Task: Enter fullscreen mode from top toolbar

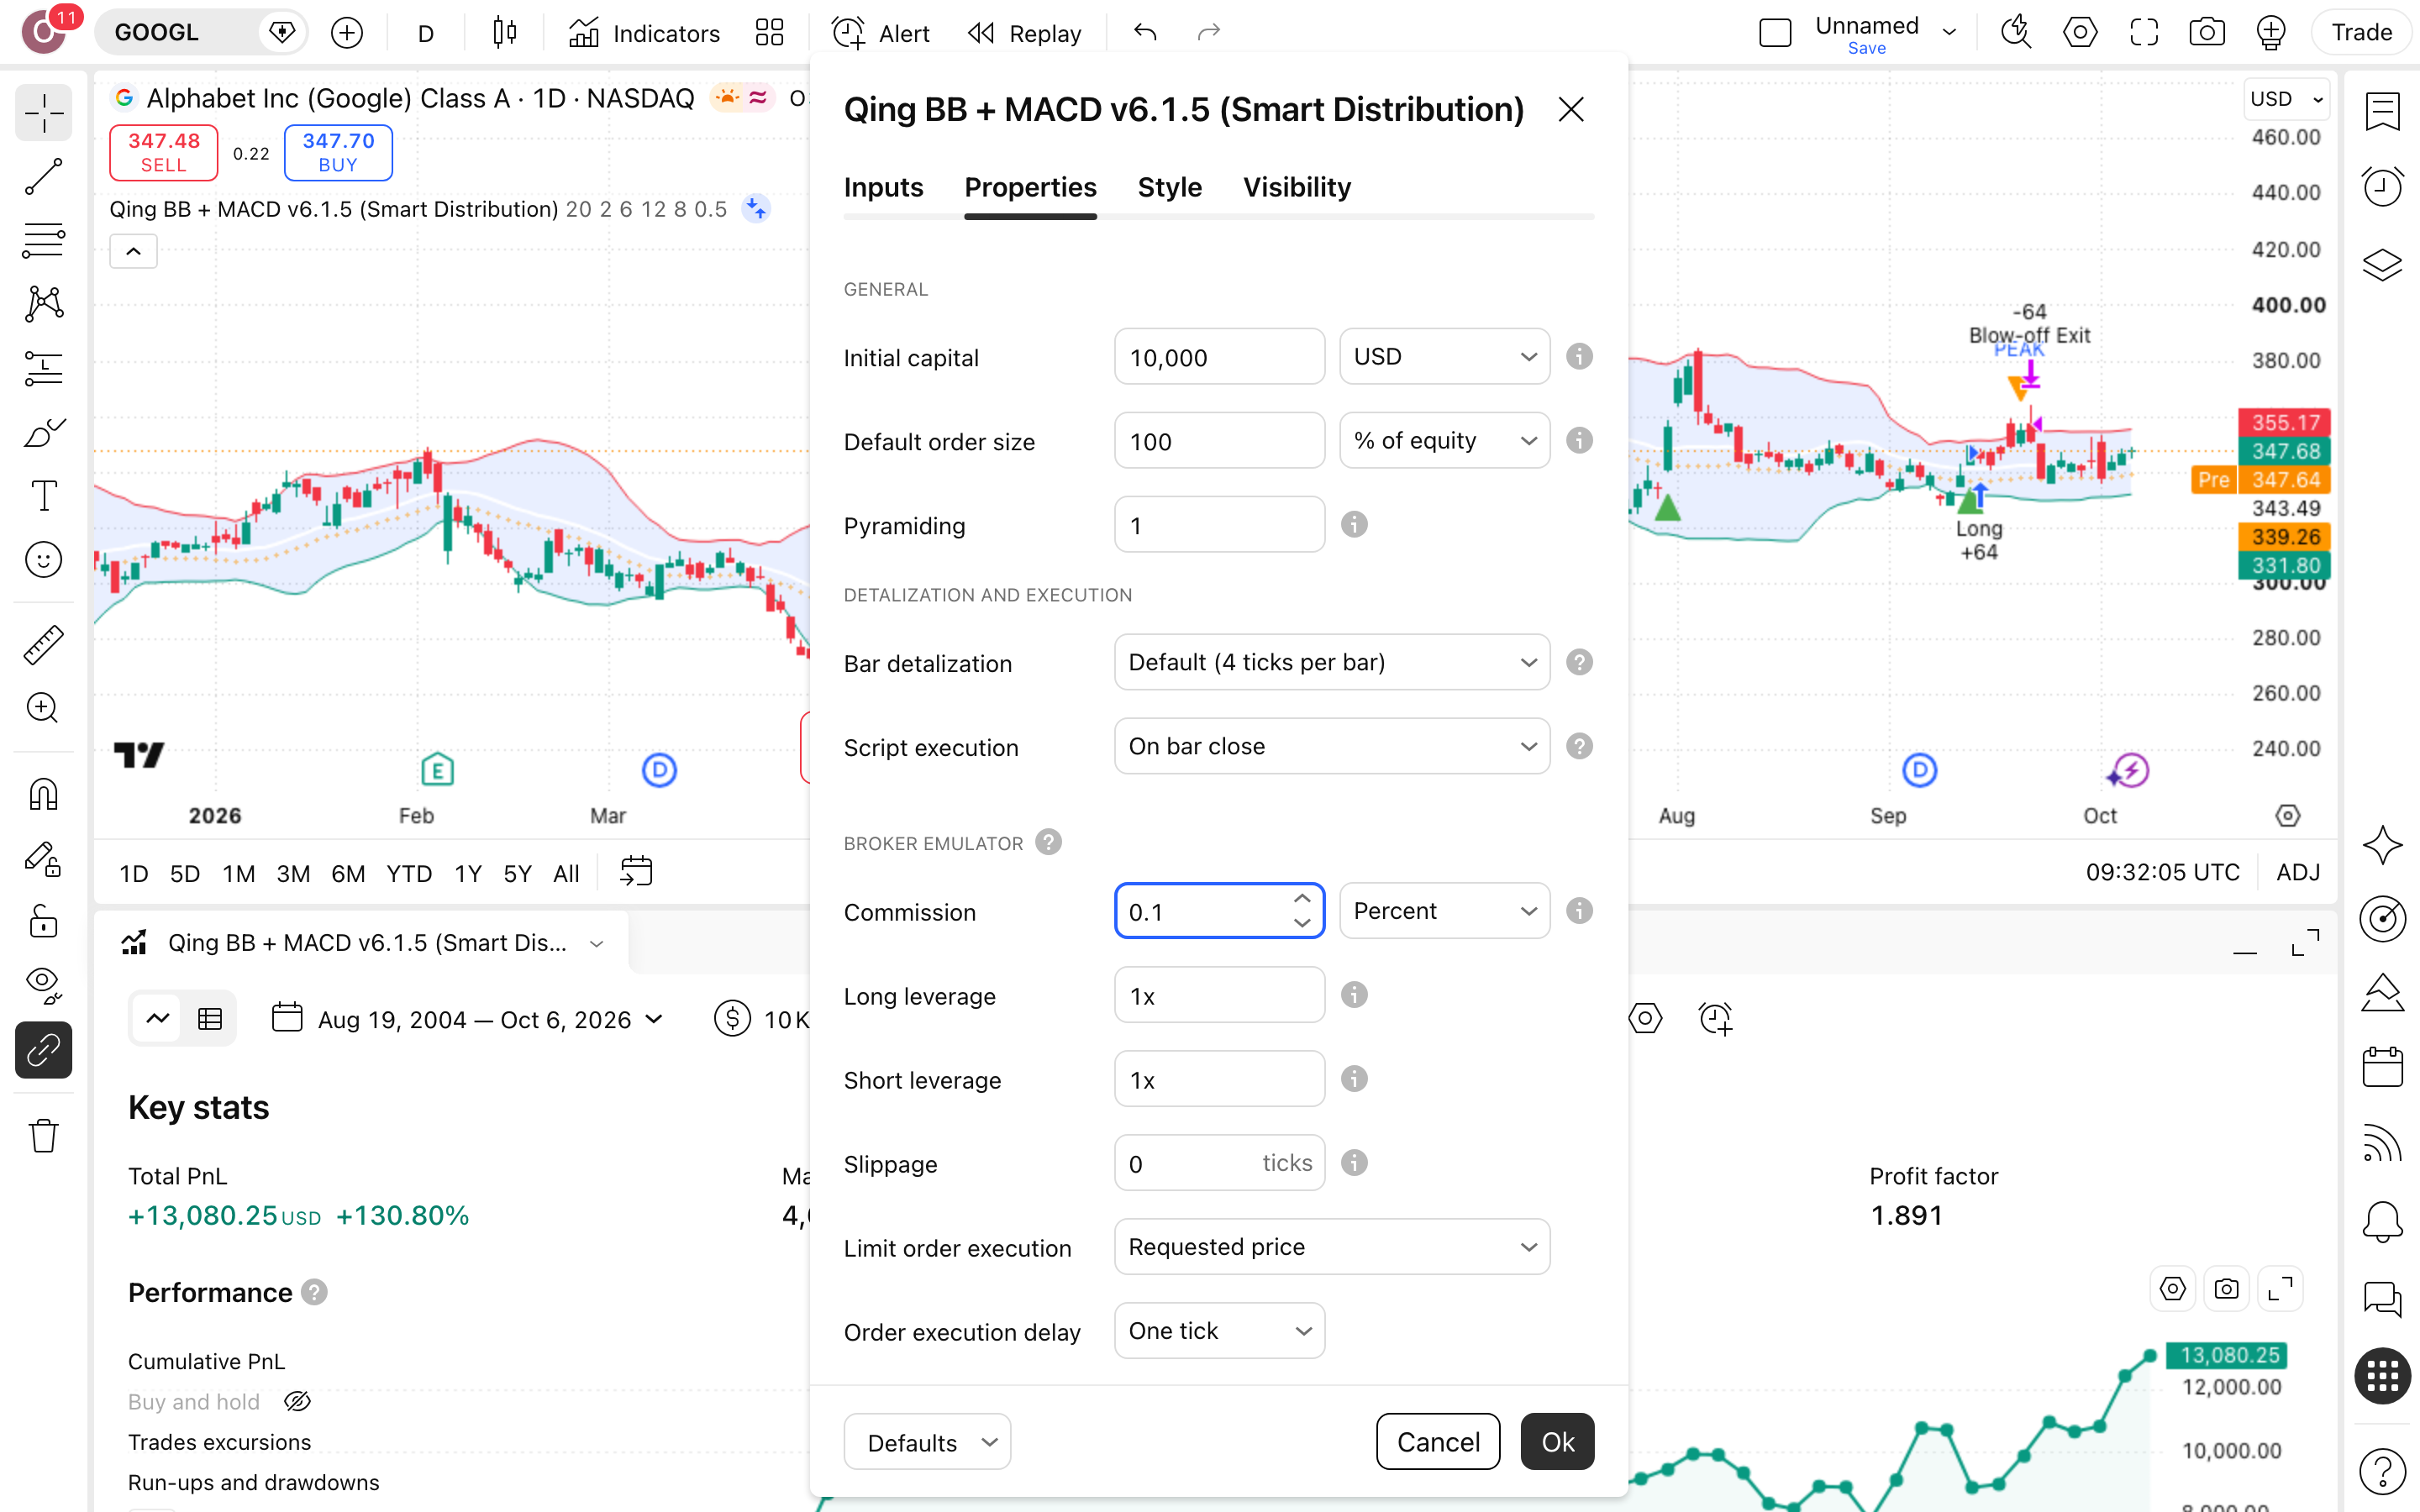Action: (2143, 33)
